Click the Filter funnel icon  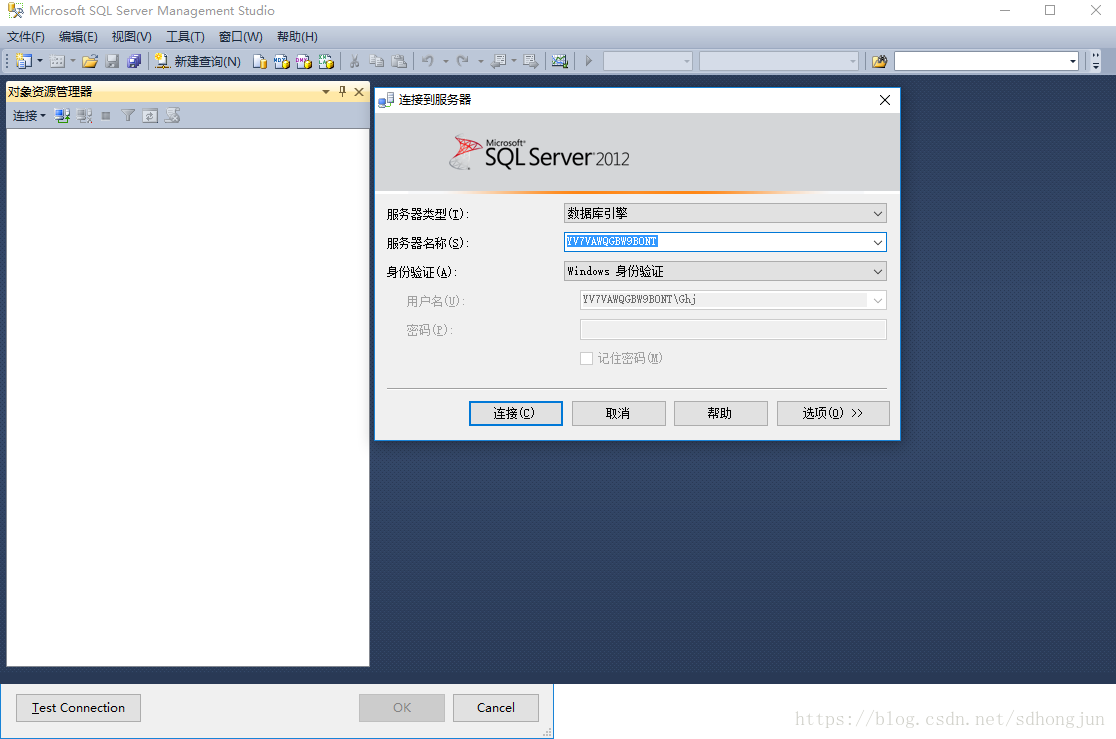(x=128, y=115)
